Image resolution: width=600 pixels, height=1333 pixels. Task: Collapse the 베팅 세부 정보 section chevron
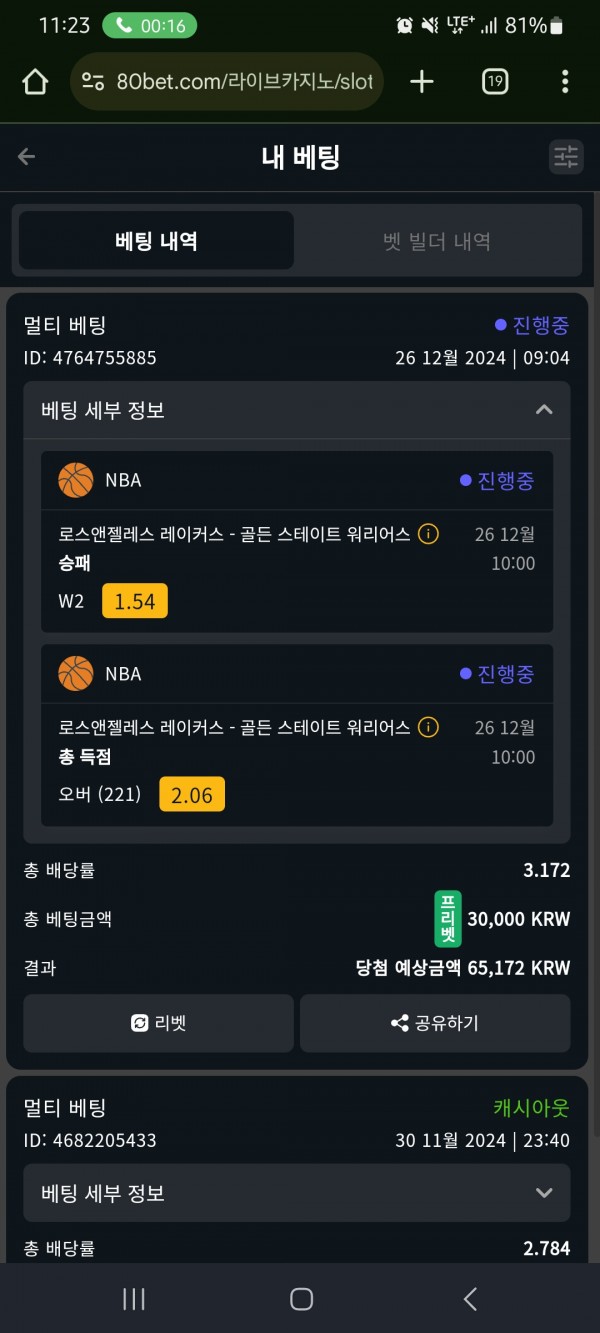point(544,410)
